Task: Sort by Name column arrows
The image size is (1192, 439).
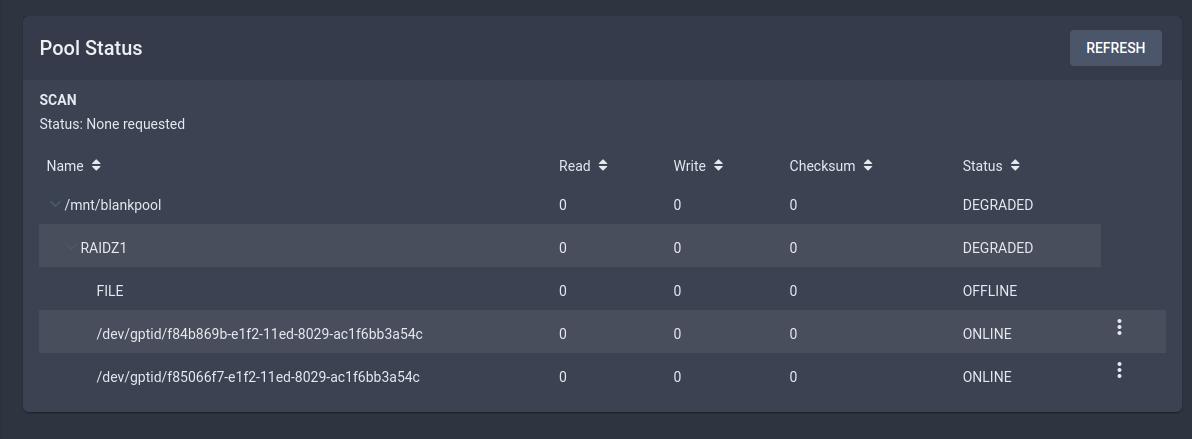Action: [x=96, y=165]
